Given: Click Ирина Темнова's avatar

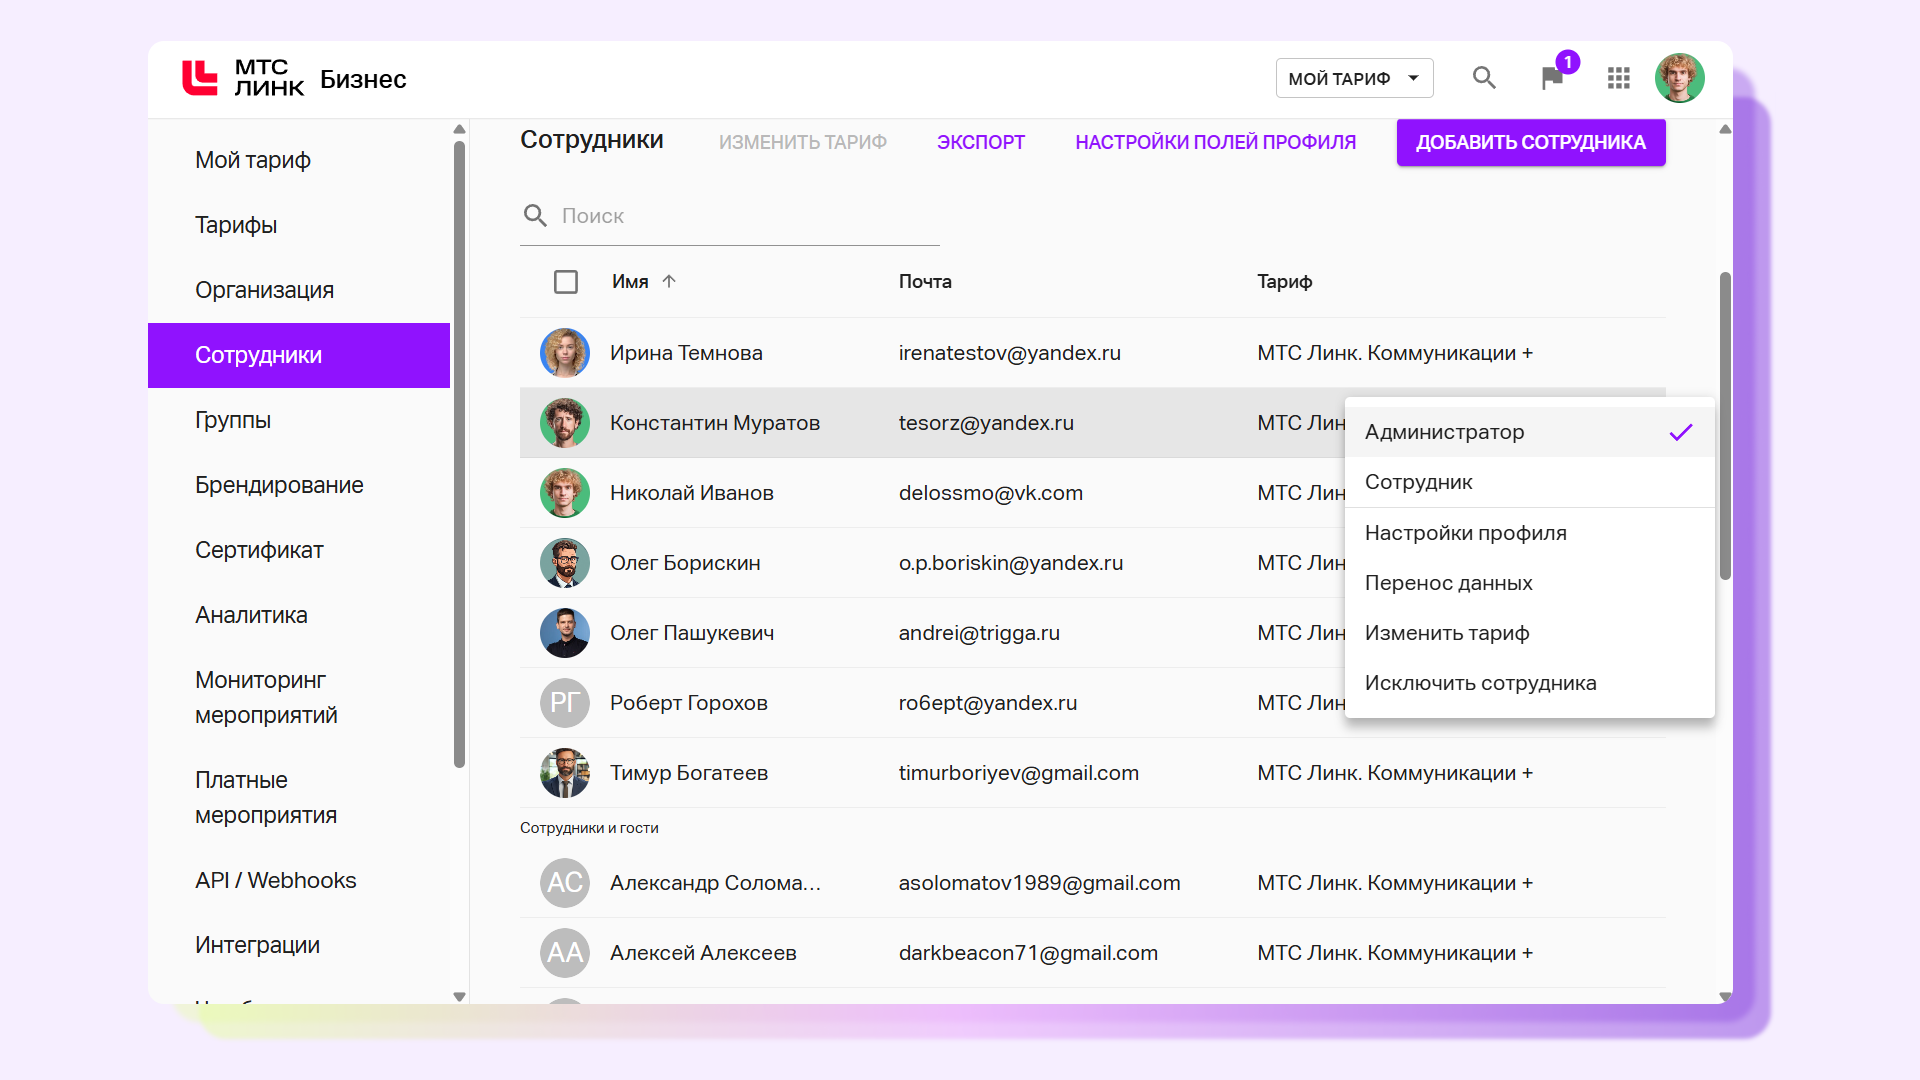Looking at the screenshot, I should click(x=565, y=353).
